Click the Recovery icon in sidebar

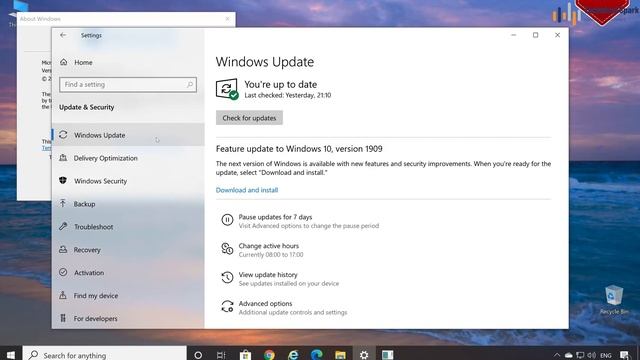(63, 249)
